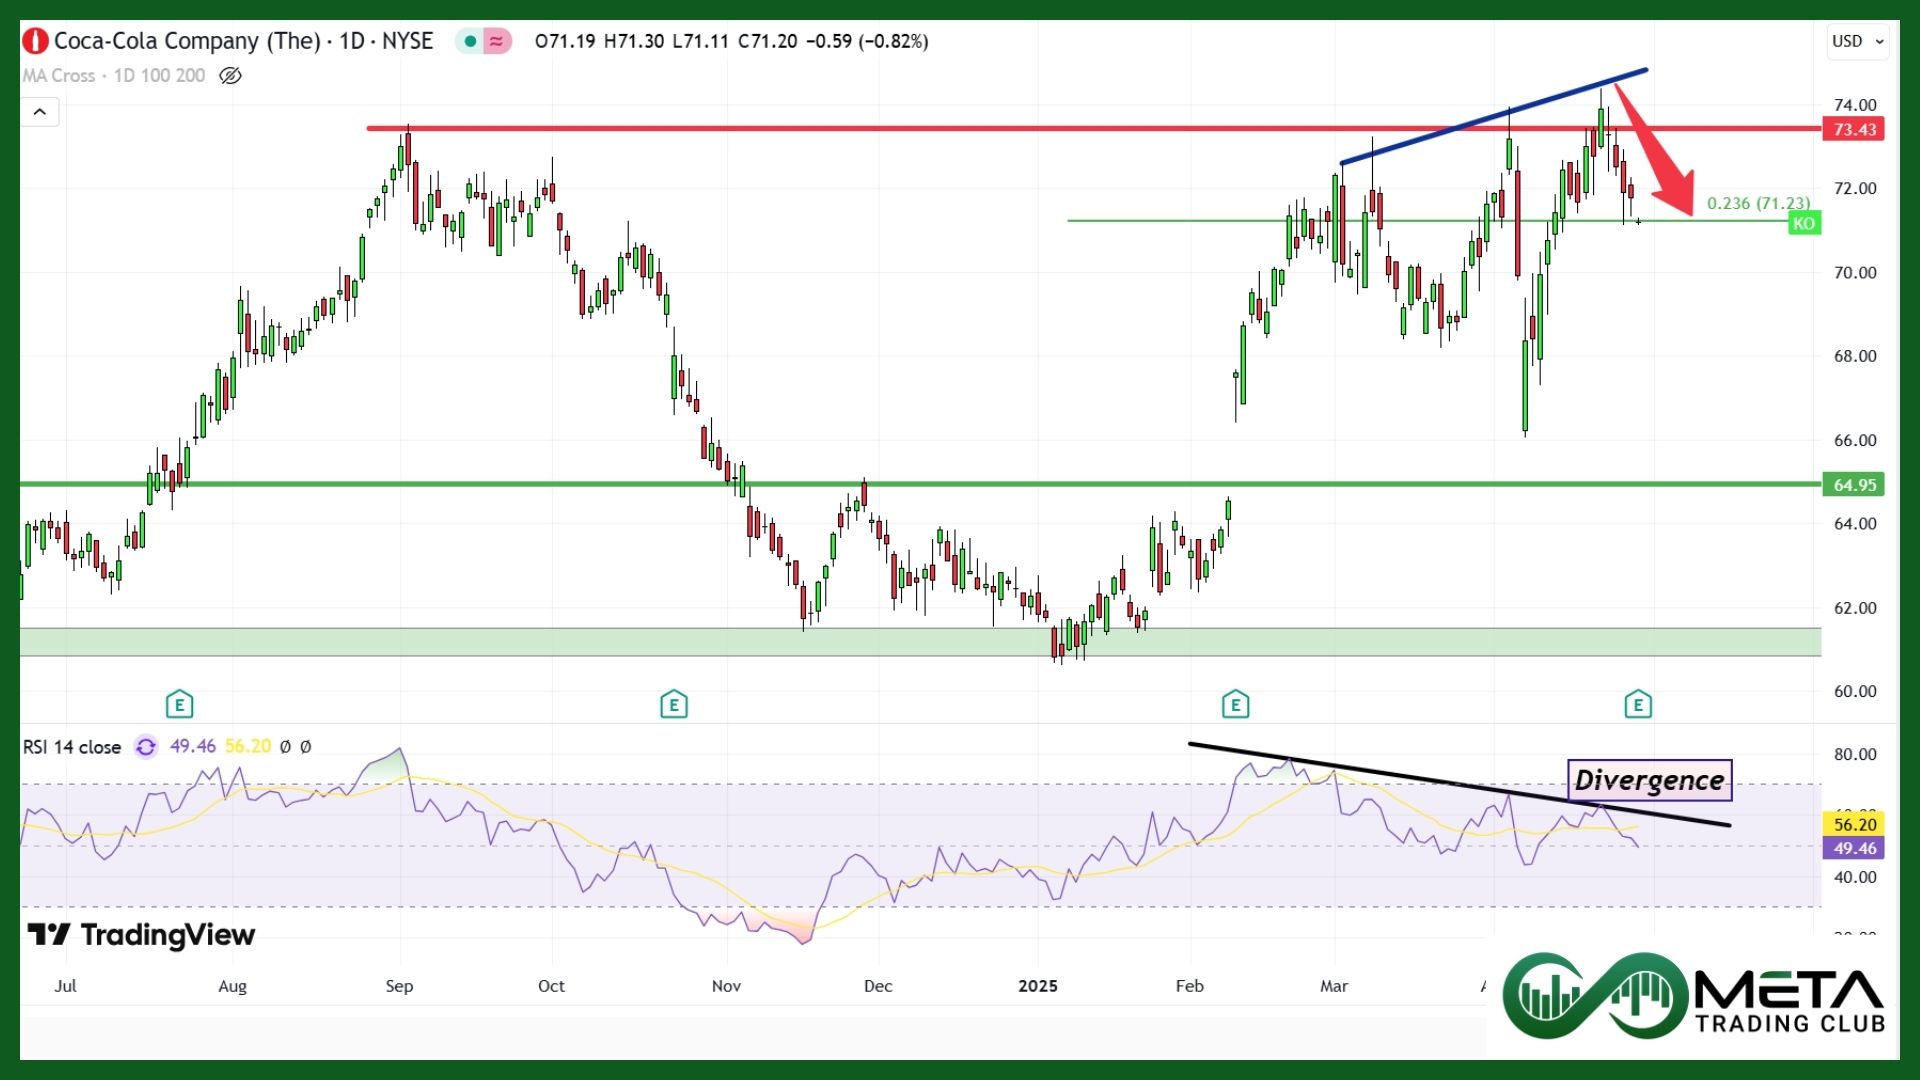Toggle MA Cross indicator visibility eye
This screenshot has width=1920, height=1080.
230,76
